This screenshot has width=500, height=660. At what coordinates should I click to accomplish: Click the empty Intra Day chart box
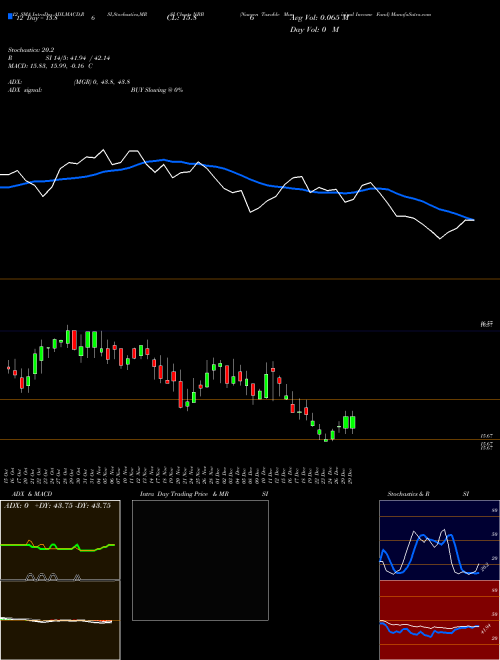(x=200, y=560)
